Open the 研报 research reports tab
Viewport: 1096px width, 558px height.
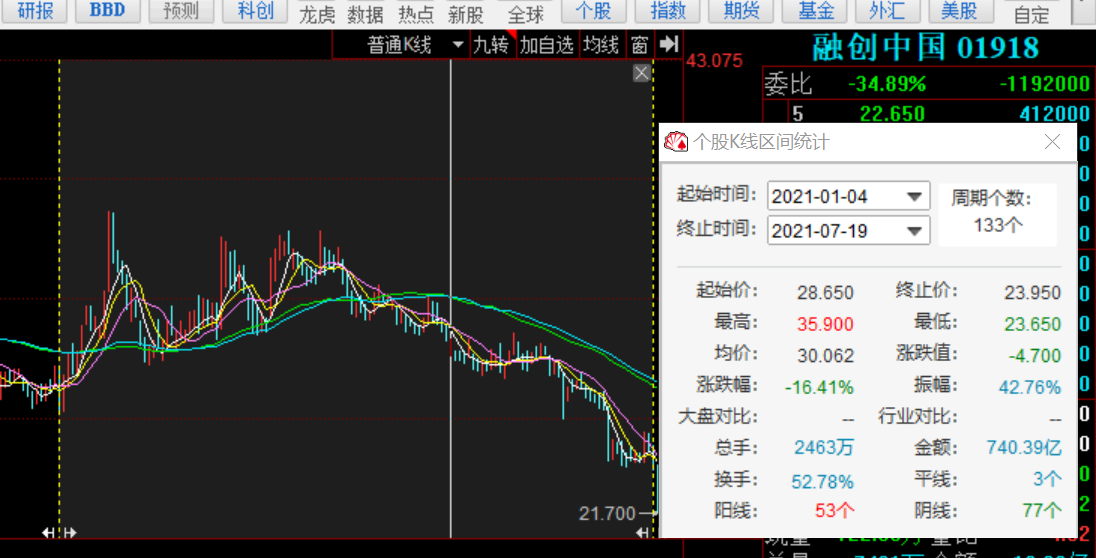(x=35, y=11)
